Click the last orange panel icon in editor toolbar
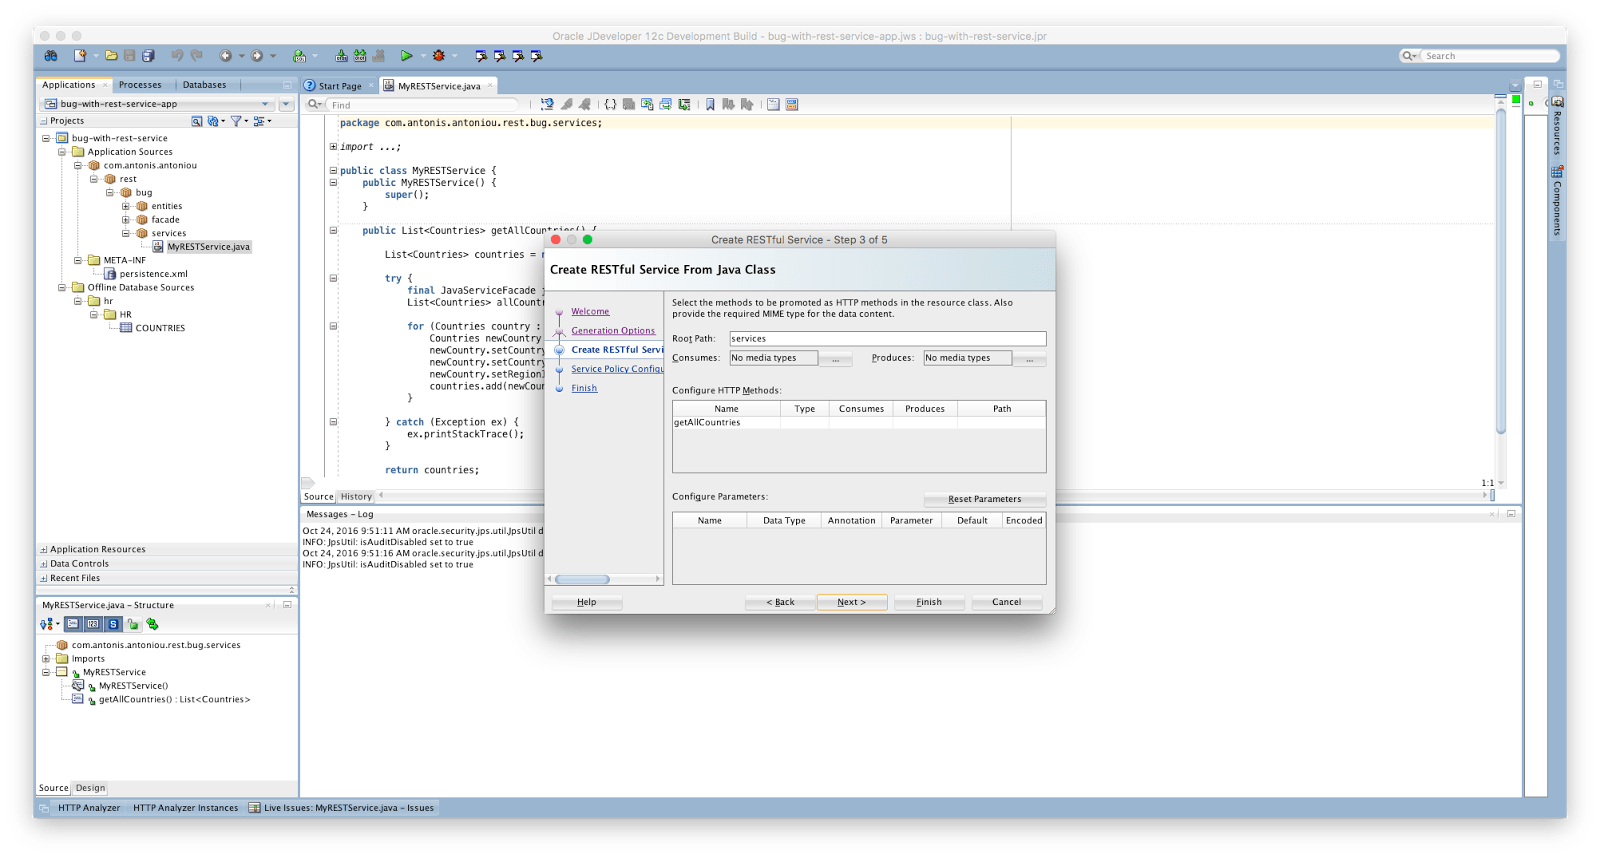The width and height of the screenshot is (1600, 858). (x=792, y=104)
